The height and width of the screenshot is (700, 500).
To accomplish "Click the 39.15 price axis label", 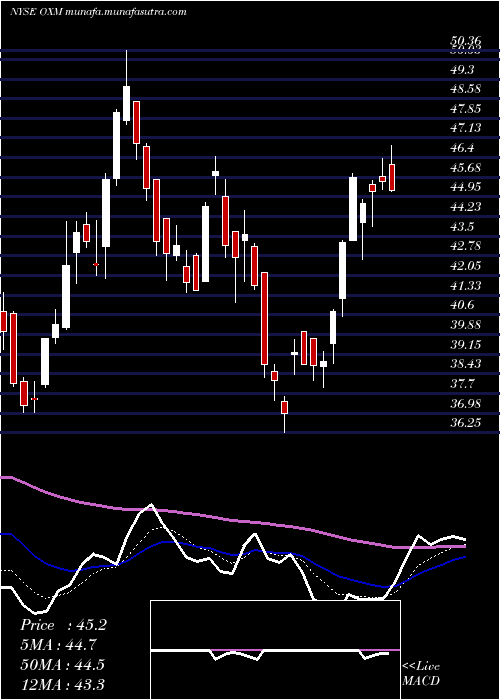I will pyautogui.click(x=466, y=344).
